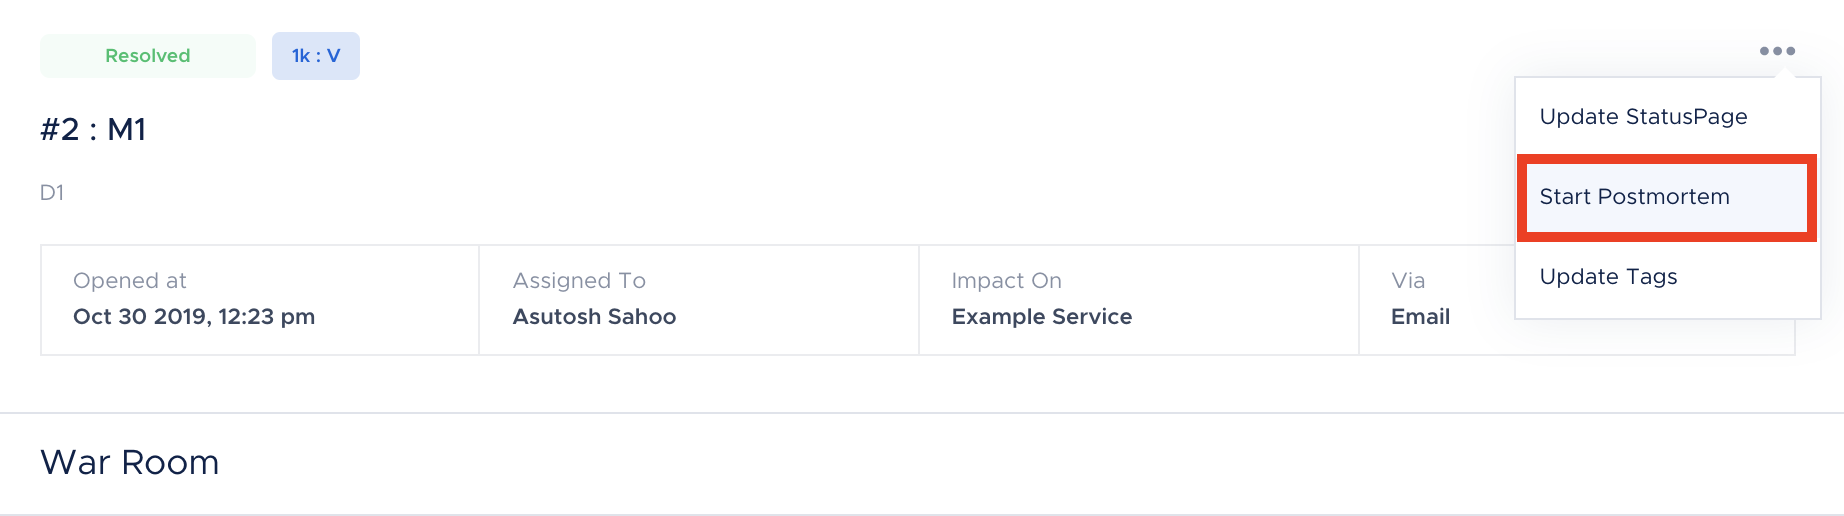Click the 'Via' label

click(1408, 281)
